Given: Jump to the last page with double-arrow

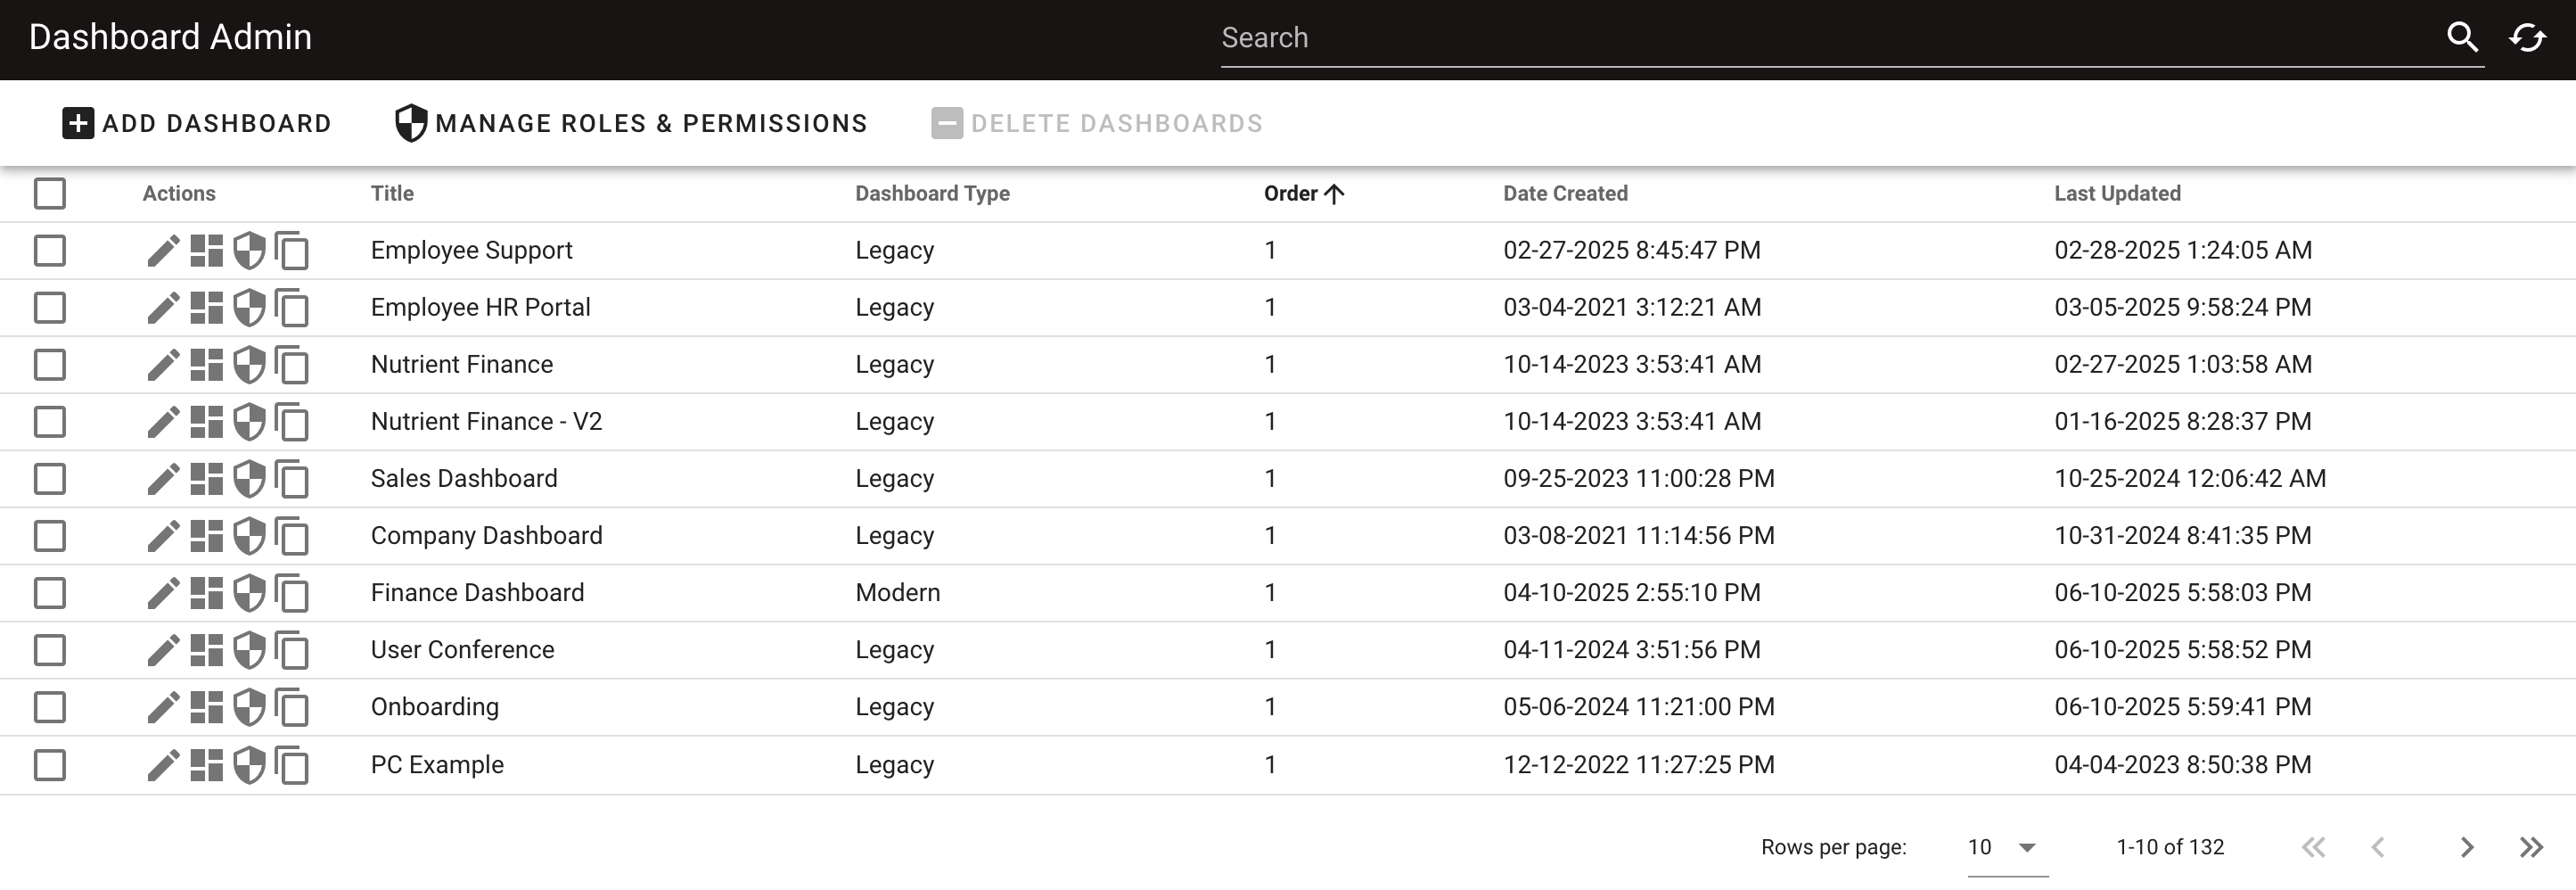Looking at the screenshot, I should (x=2528, y=846).
